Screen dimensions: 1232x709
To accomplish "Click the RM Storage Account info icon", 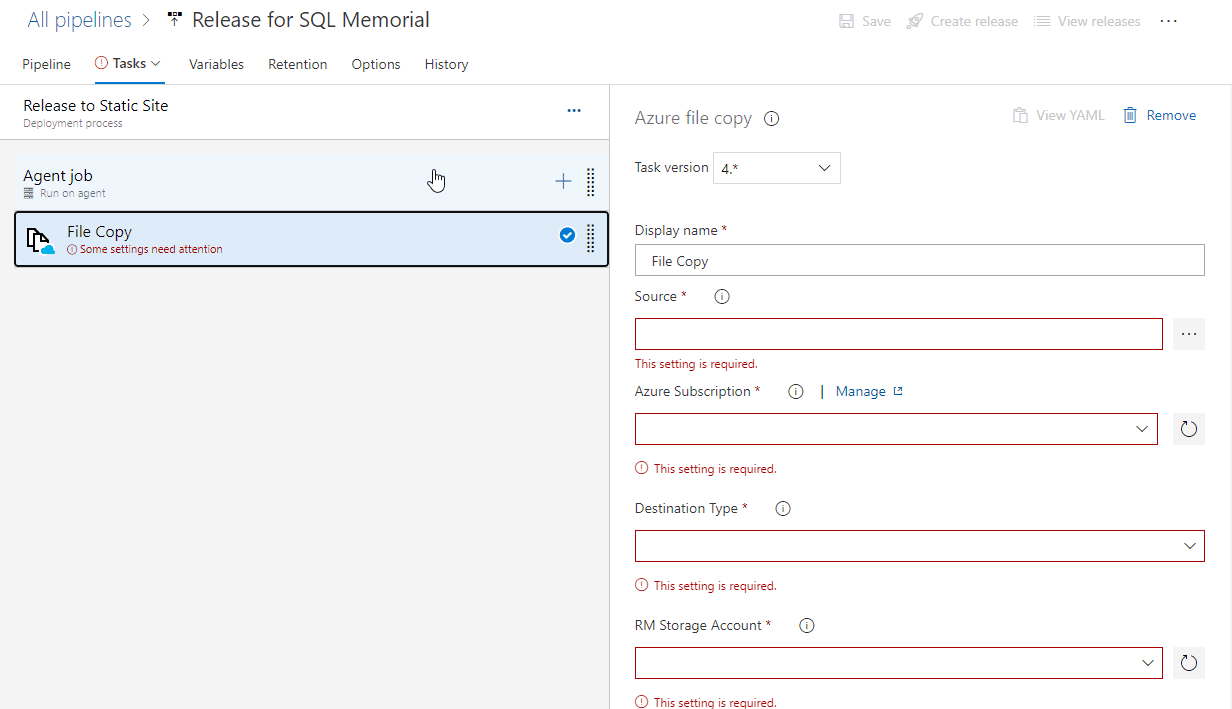I will (807, 626).
